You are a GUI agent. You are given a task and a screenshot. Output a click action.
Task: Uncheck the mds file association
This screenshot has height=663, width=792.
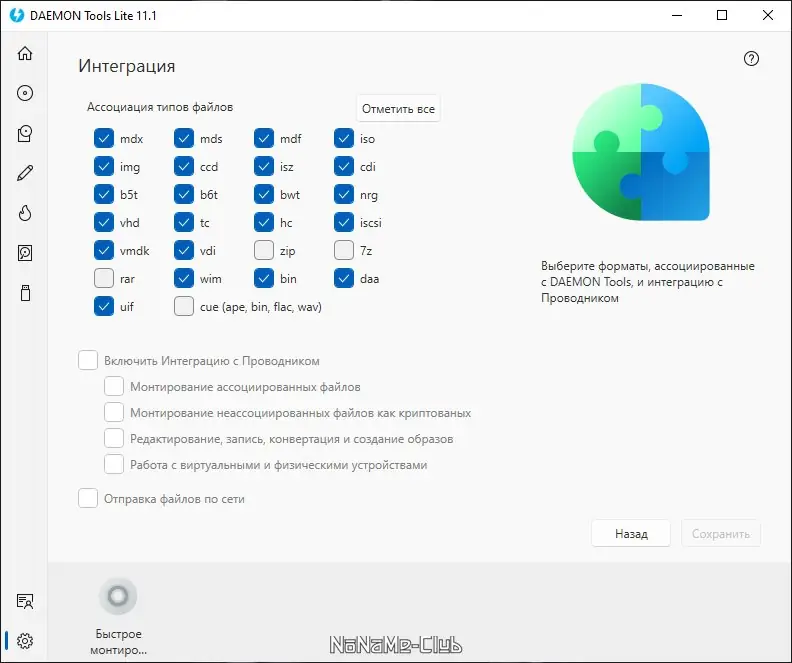[x=184, y=138]
